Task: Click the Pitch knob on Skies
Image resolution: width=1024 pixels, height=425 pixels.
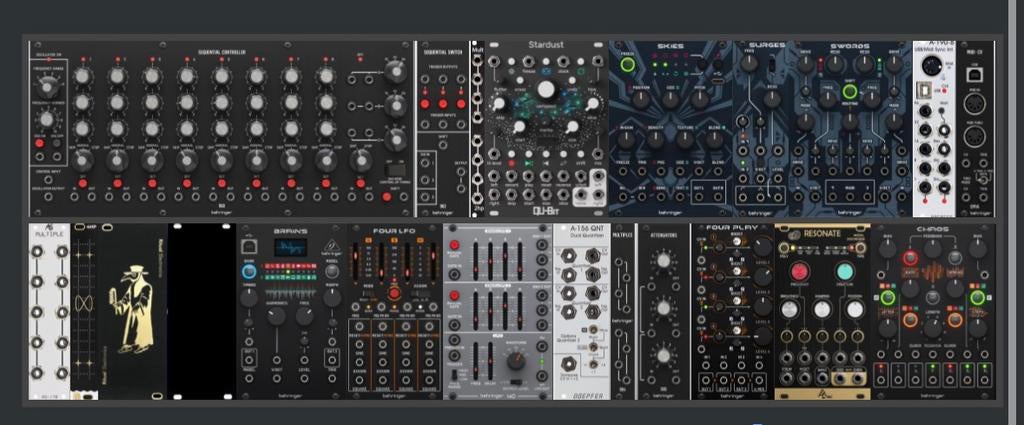Action: tap(700, 99)
